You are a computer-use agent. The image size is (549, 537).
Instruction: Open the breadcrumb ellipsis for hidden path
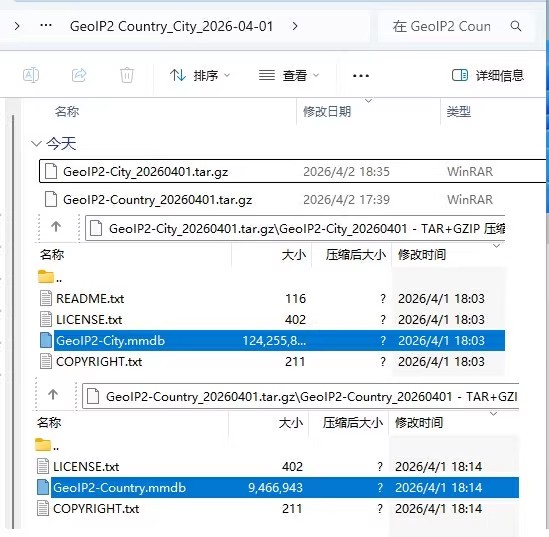(46, 26)
